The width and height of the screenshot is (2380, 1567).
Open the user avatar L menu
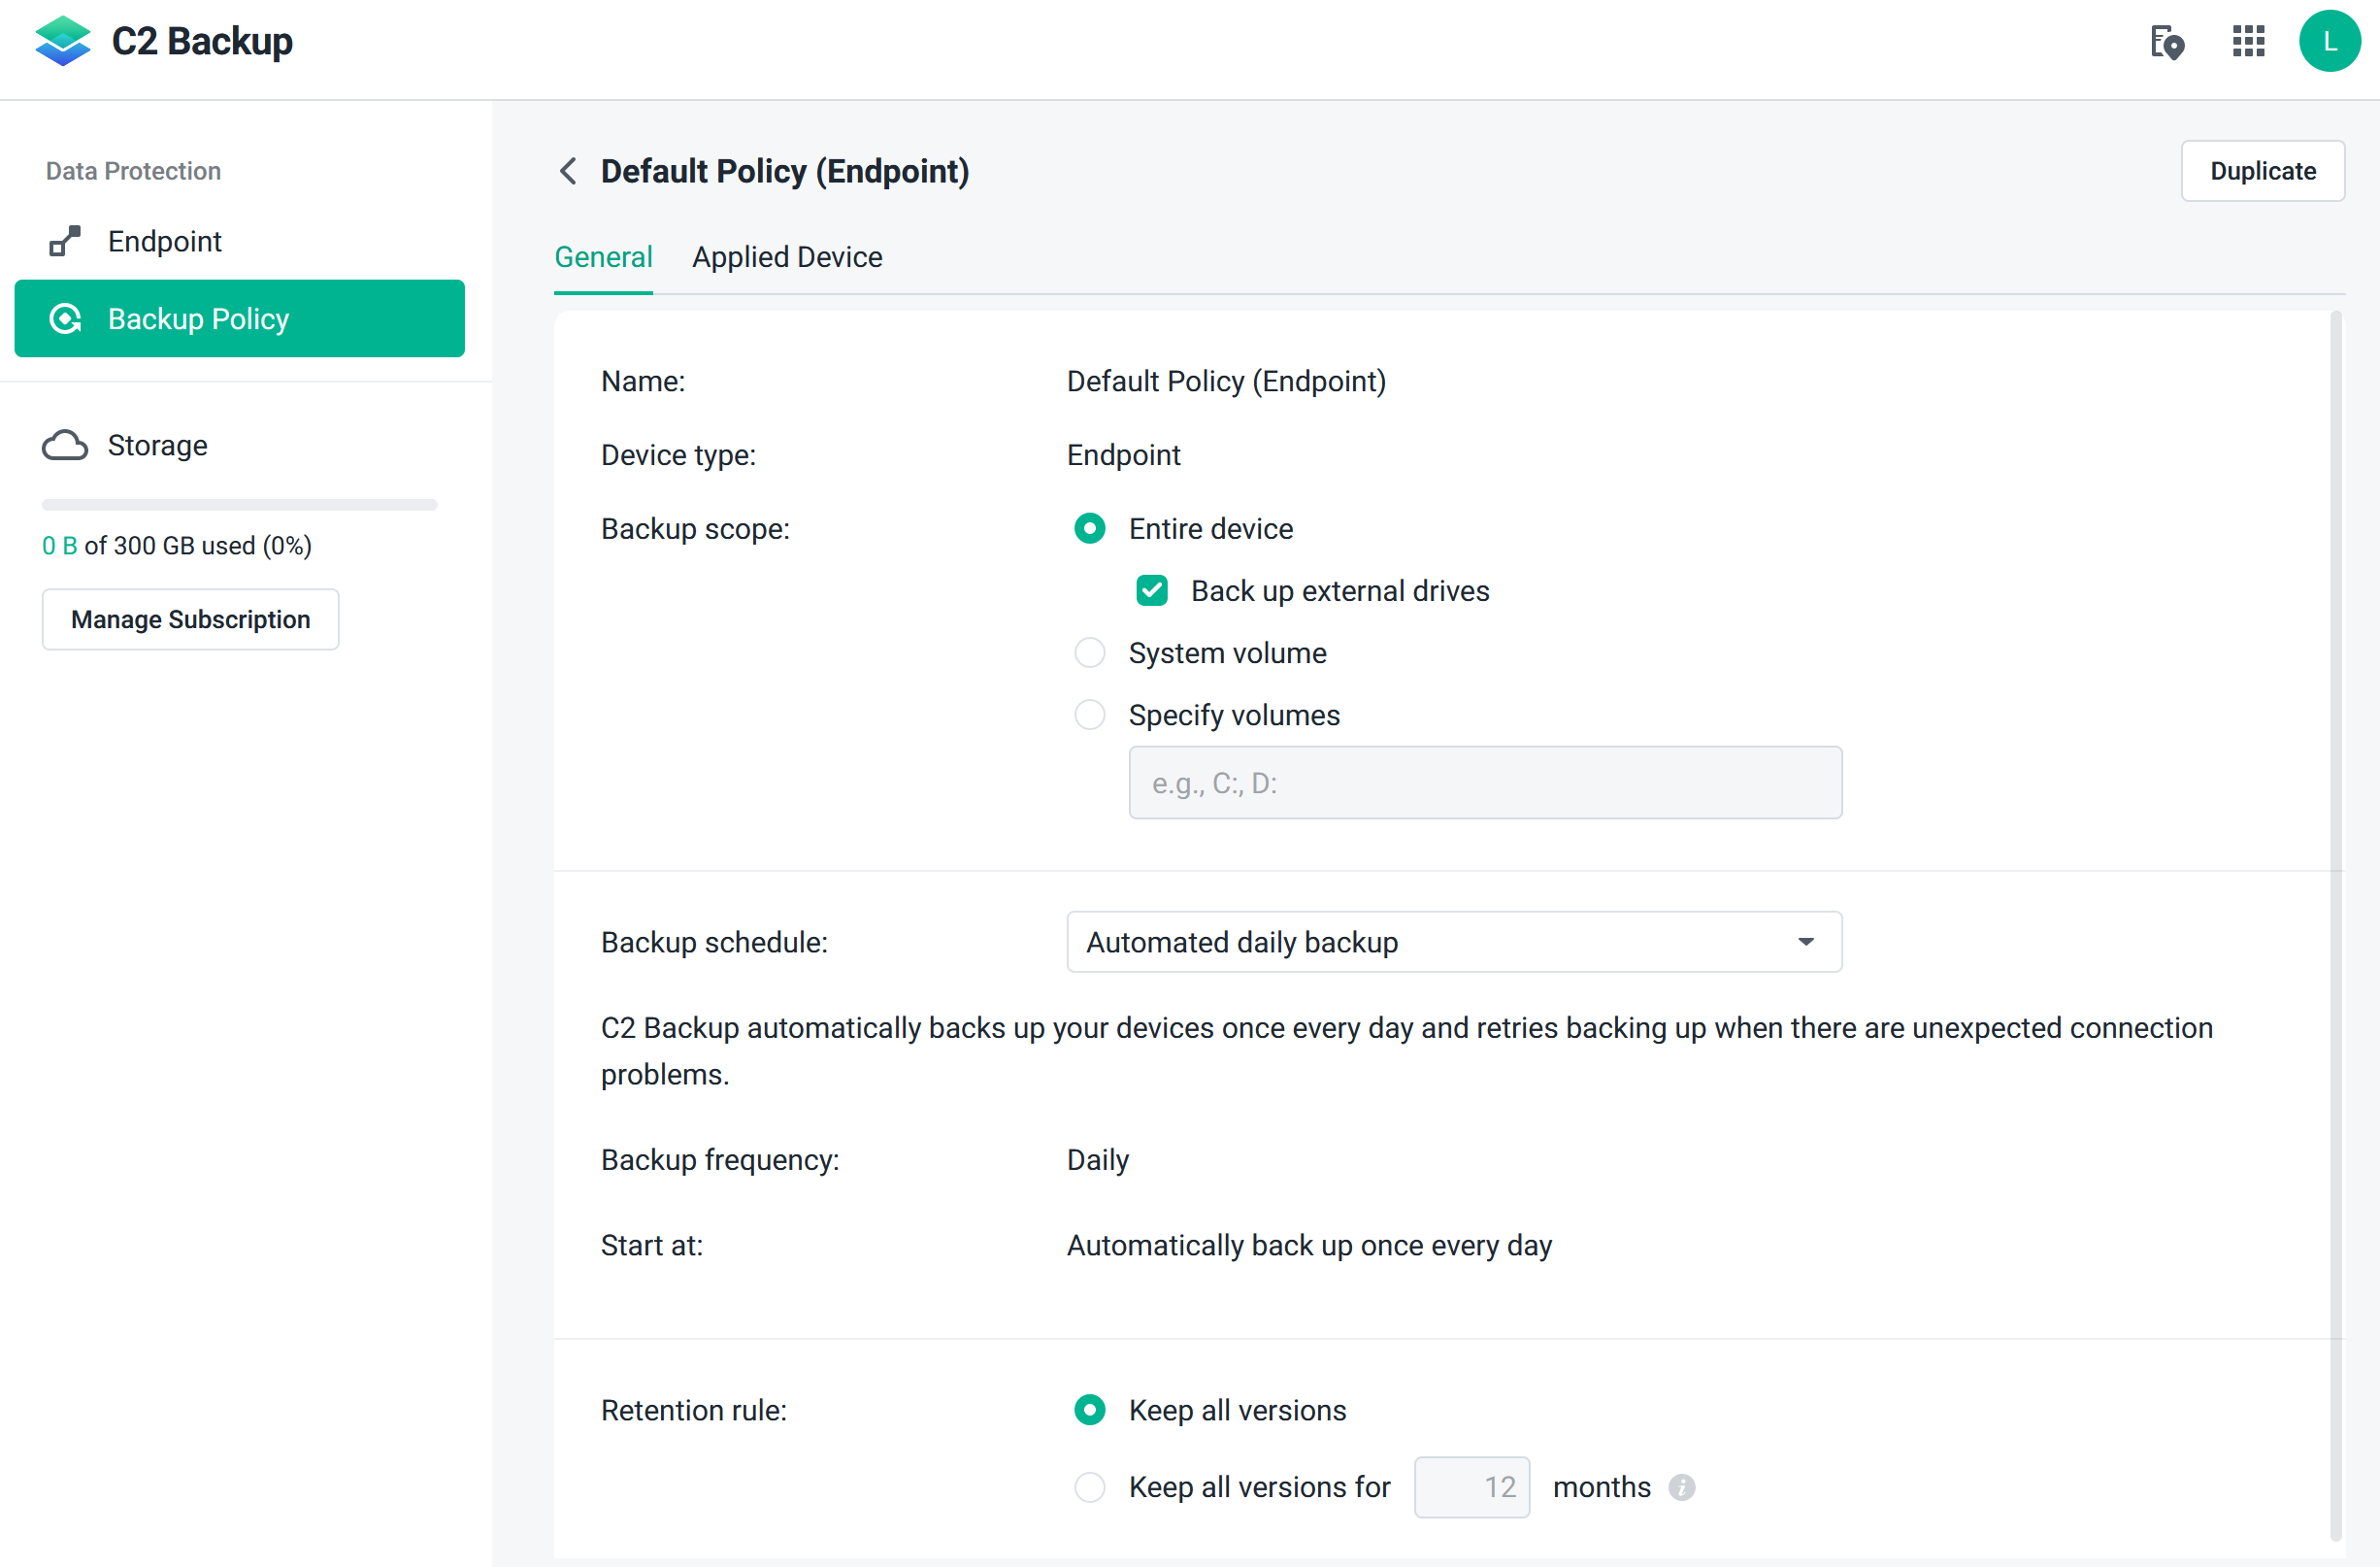point(2329,42)
